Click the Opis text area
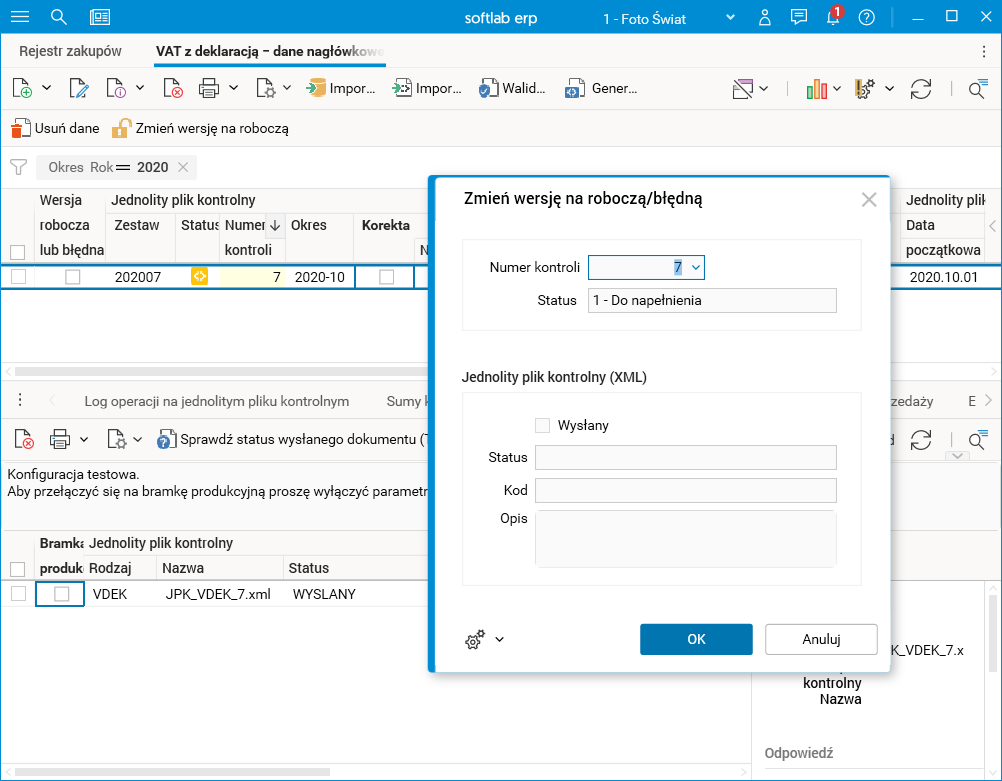 point(686,538)
